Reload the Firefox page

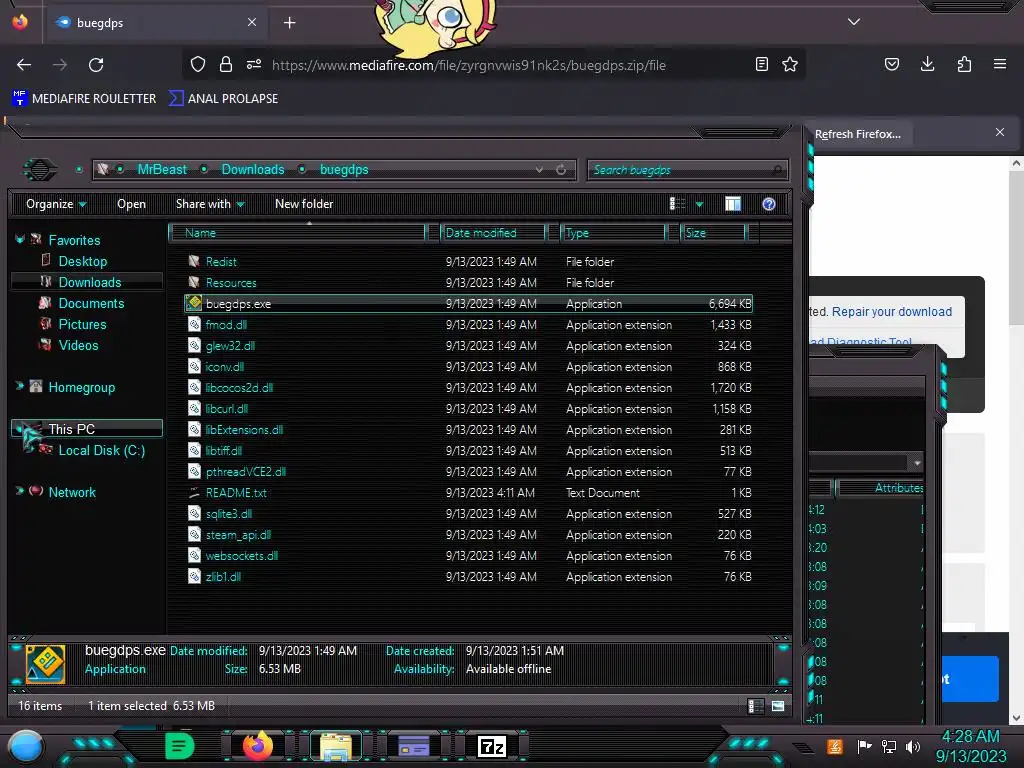point(96,65)
